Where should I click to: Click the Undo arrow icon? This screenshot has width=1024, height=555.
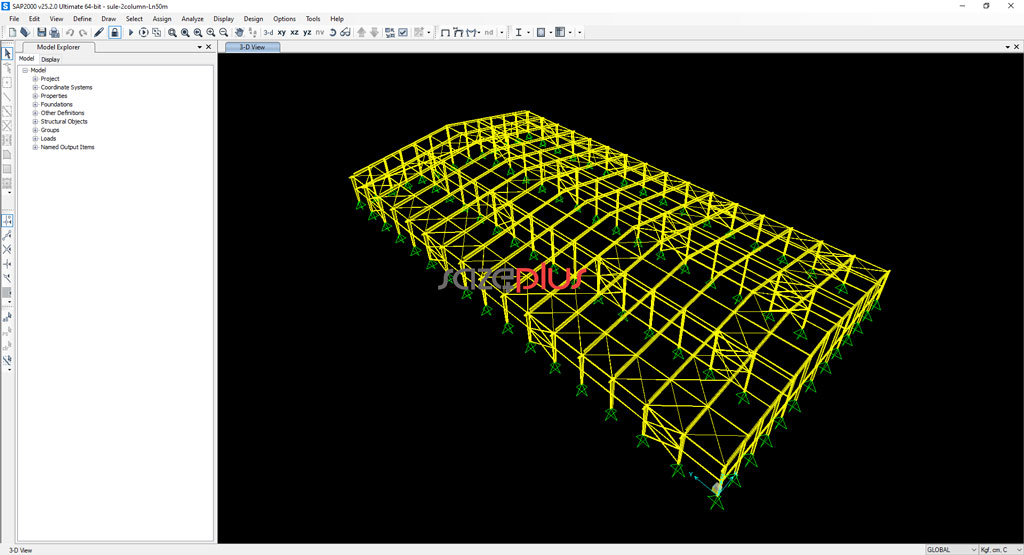pos(69,32)
